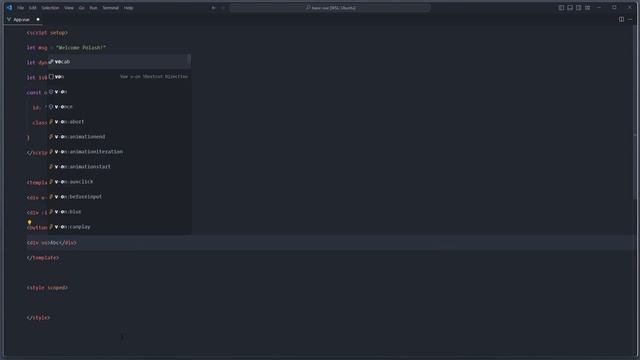Click unsaved dot on App.vue tab
Viewport: 640px width, 360px height.
38,20
